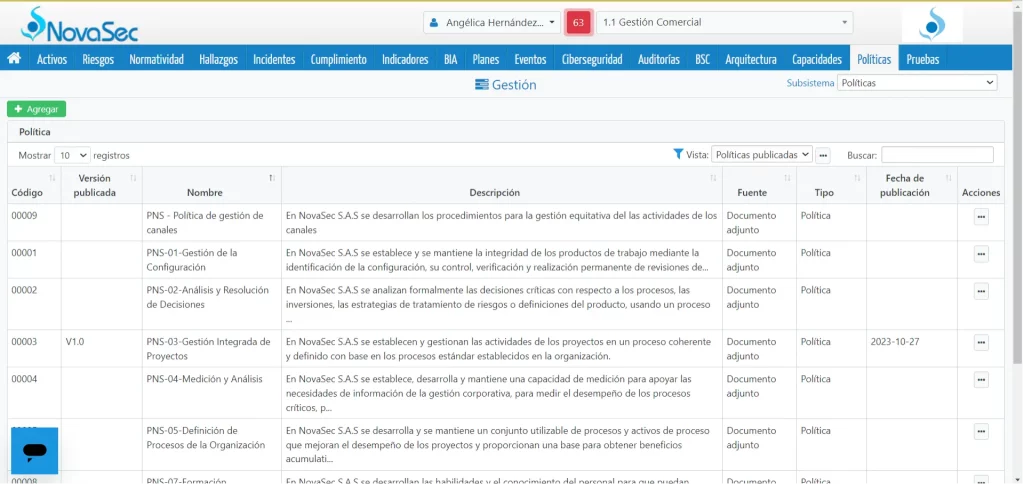Screen dimensions: 1024x485
Task: Open the BIA menu
Action: (451, 59)
